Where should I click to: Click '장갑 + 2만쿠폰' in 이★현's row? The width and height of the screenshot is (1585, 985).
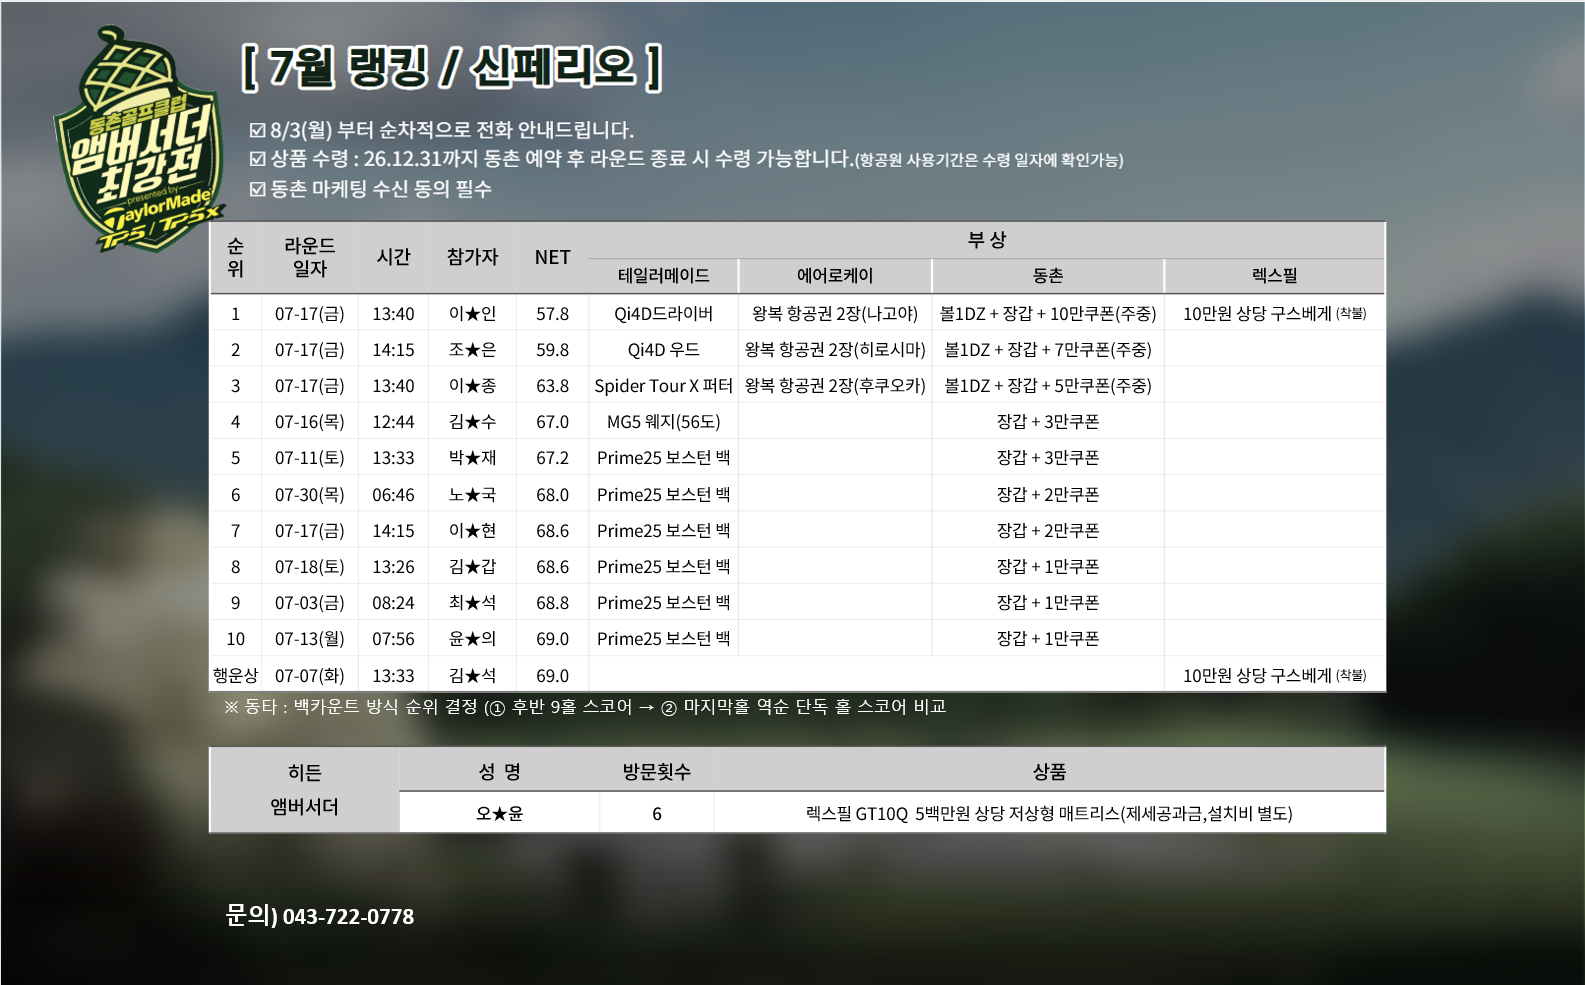(x=1048, y=531)
